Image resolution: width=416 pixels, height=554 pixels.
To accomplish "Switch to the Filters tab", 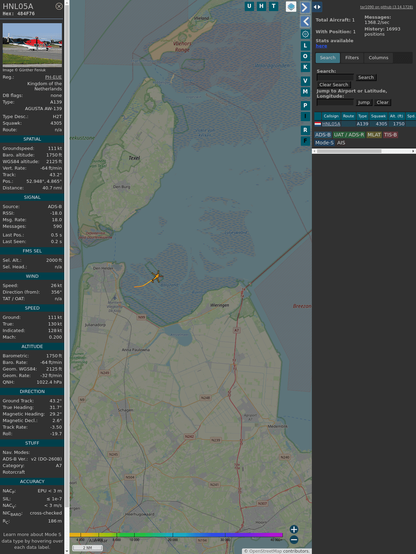I will click(x=352, y=58).
